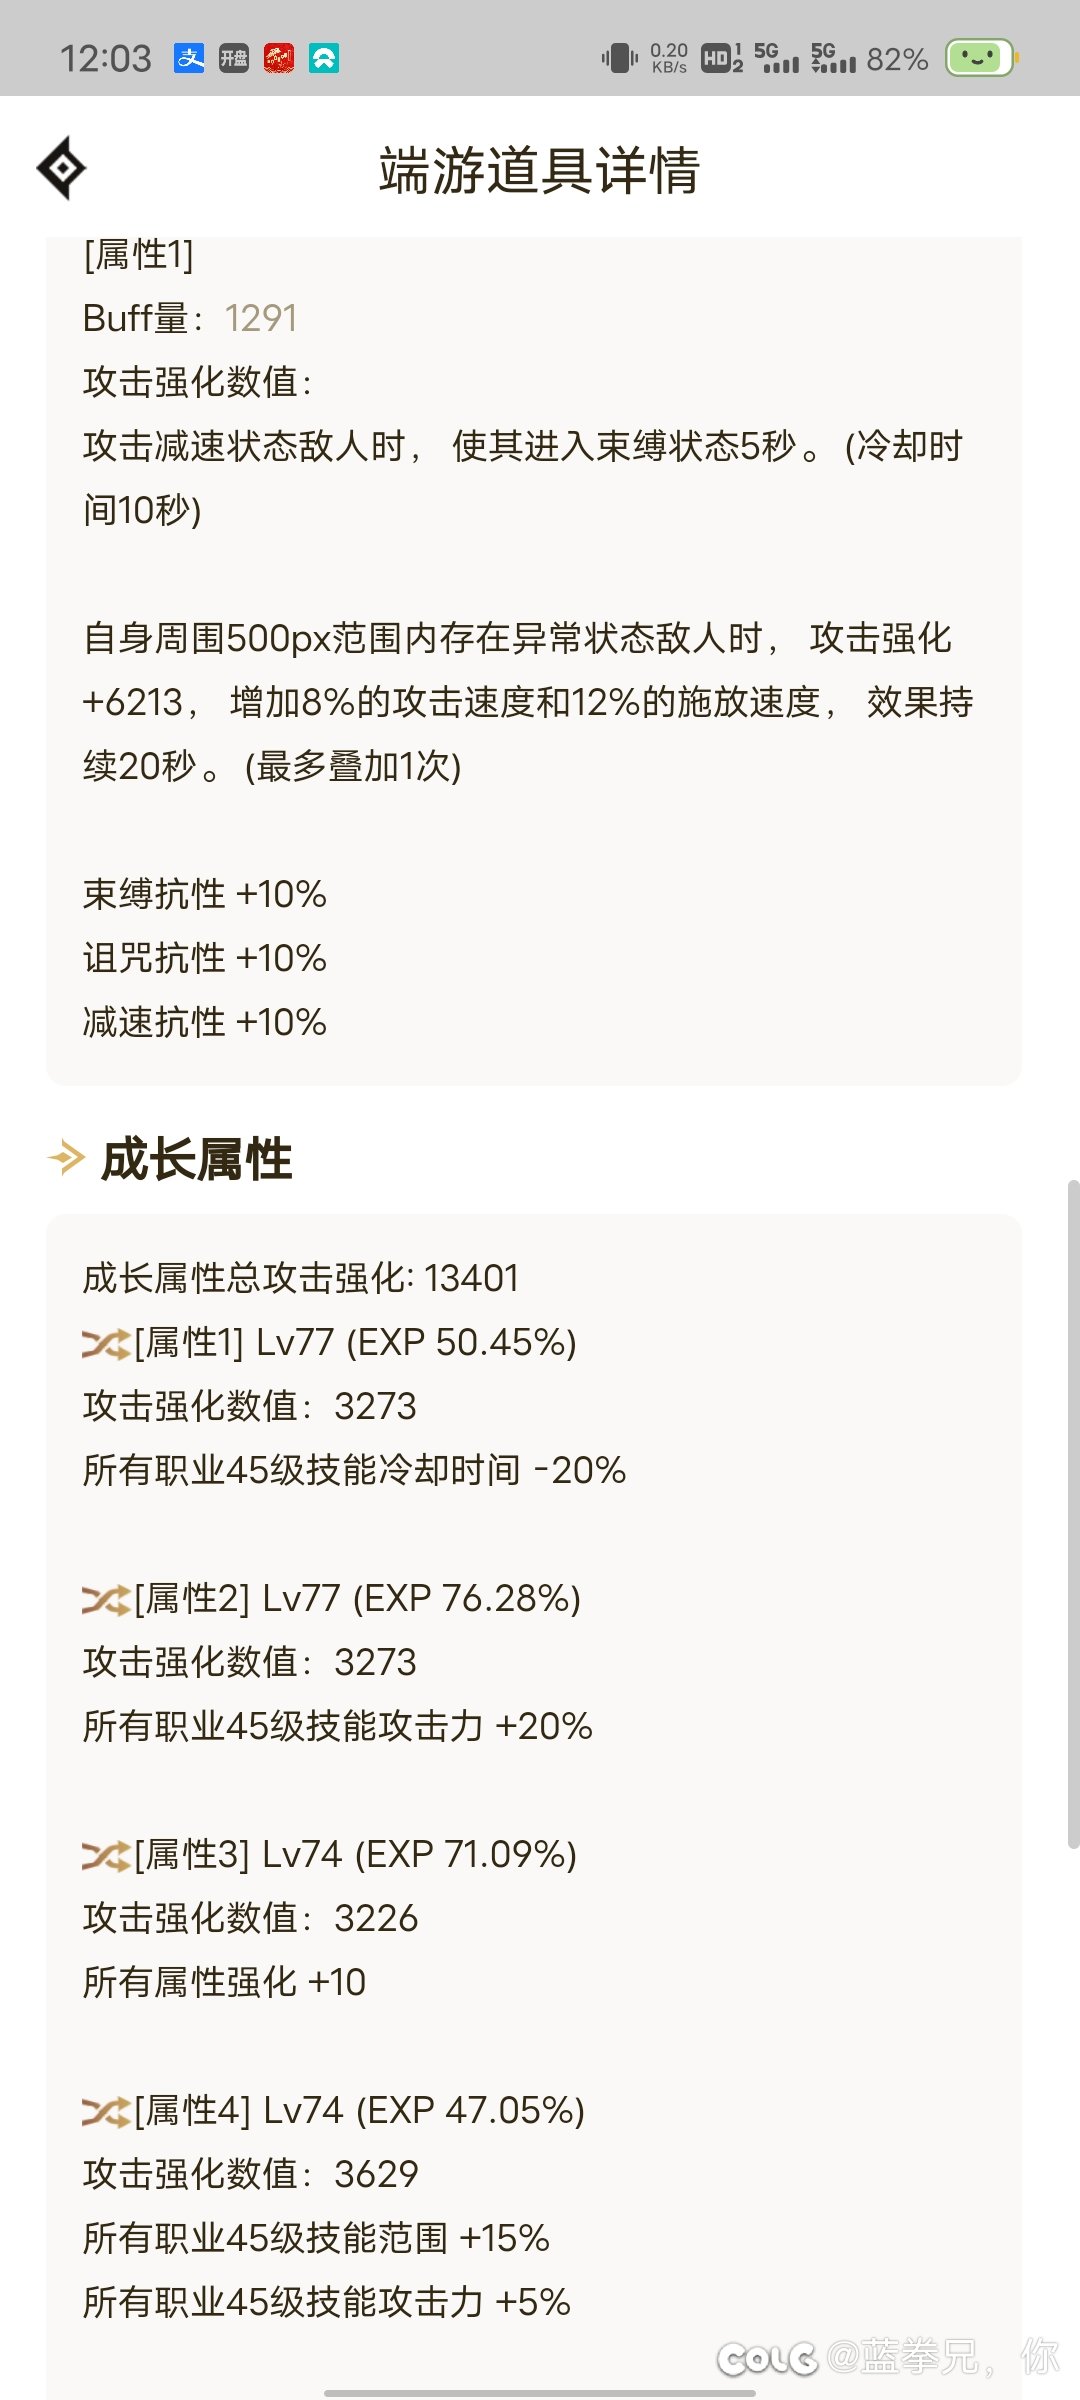Screen dimensions: 1080x2400
Task: Tap the 成长属性总攻击强化 13401 line
Action: (x=301, y=1278)
